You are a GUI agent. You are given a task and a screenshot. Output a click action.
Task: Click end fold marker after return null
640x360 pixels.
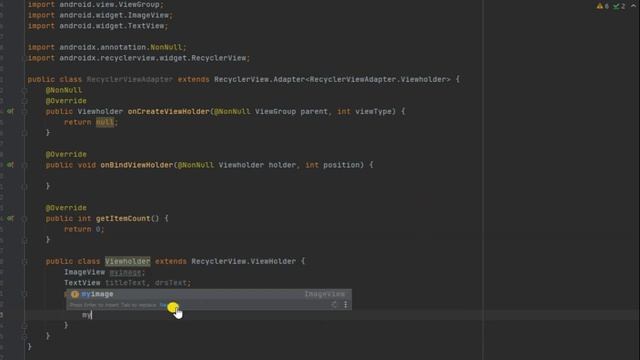point(24,133)
